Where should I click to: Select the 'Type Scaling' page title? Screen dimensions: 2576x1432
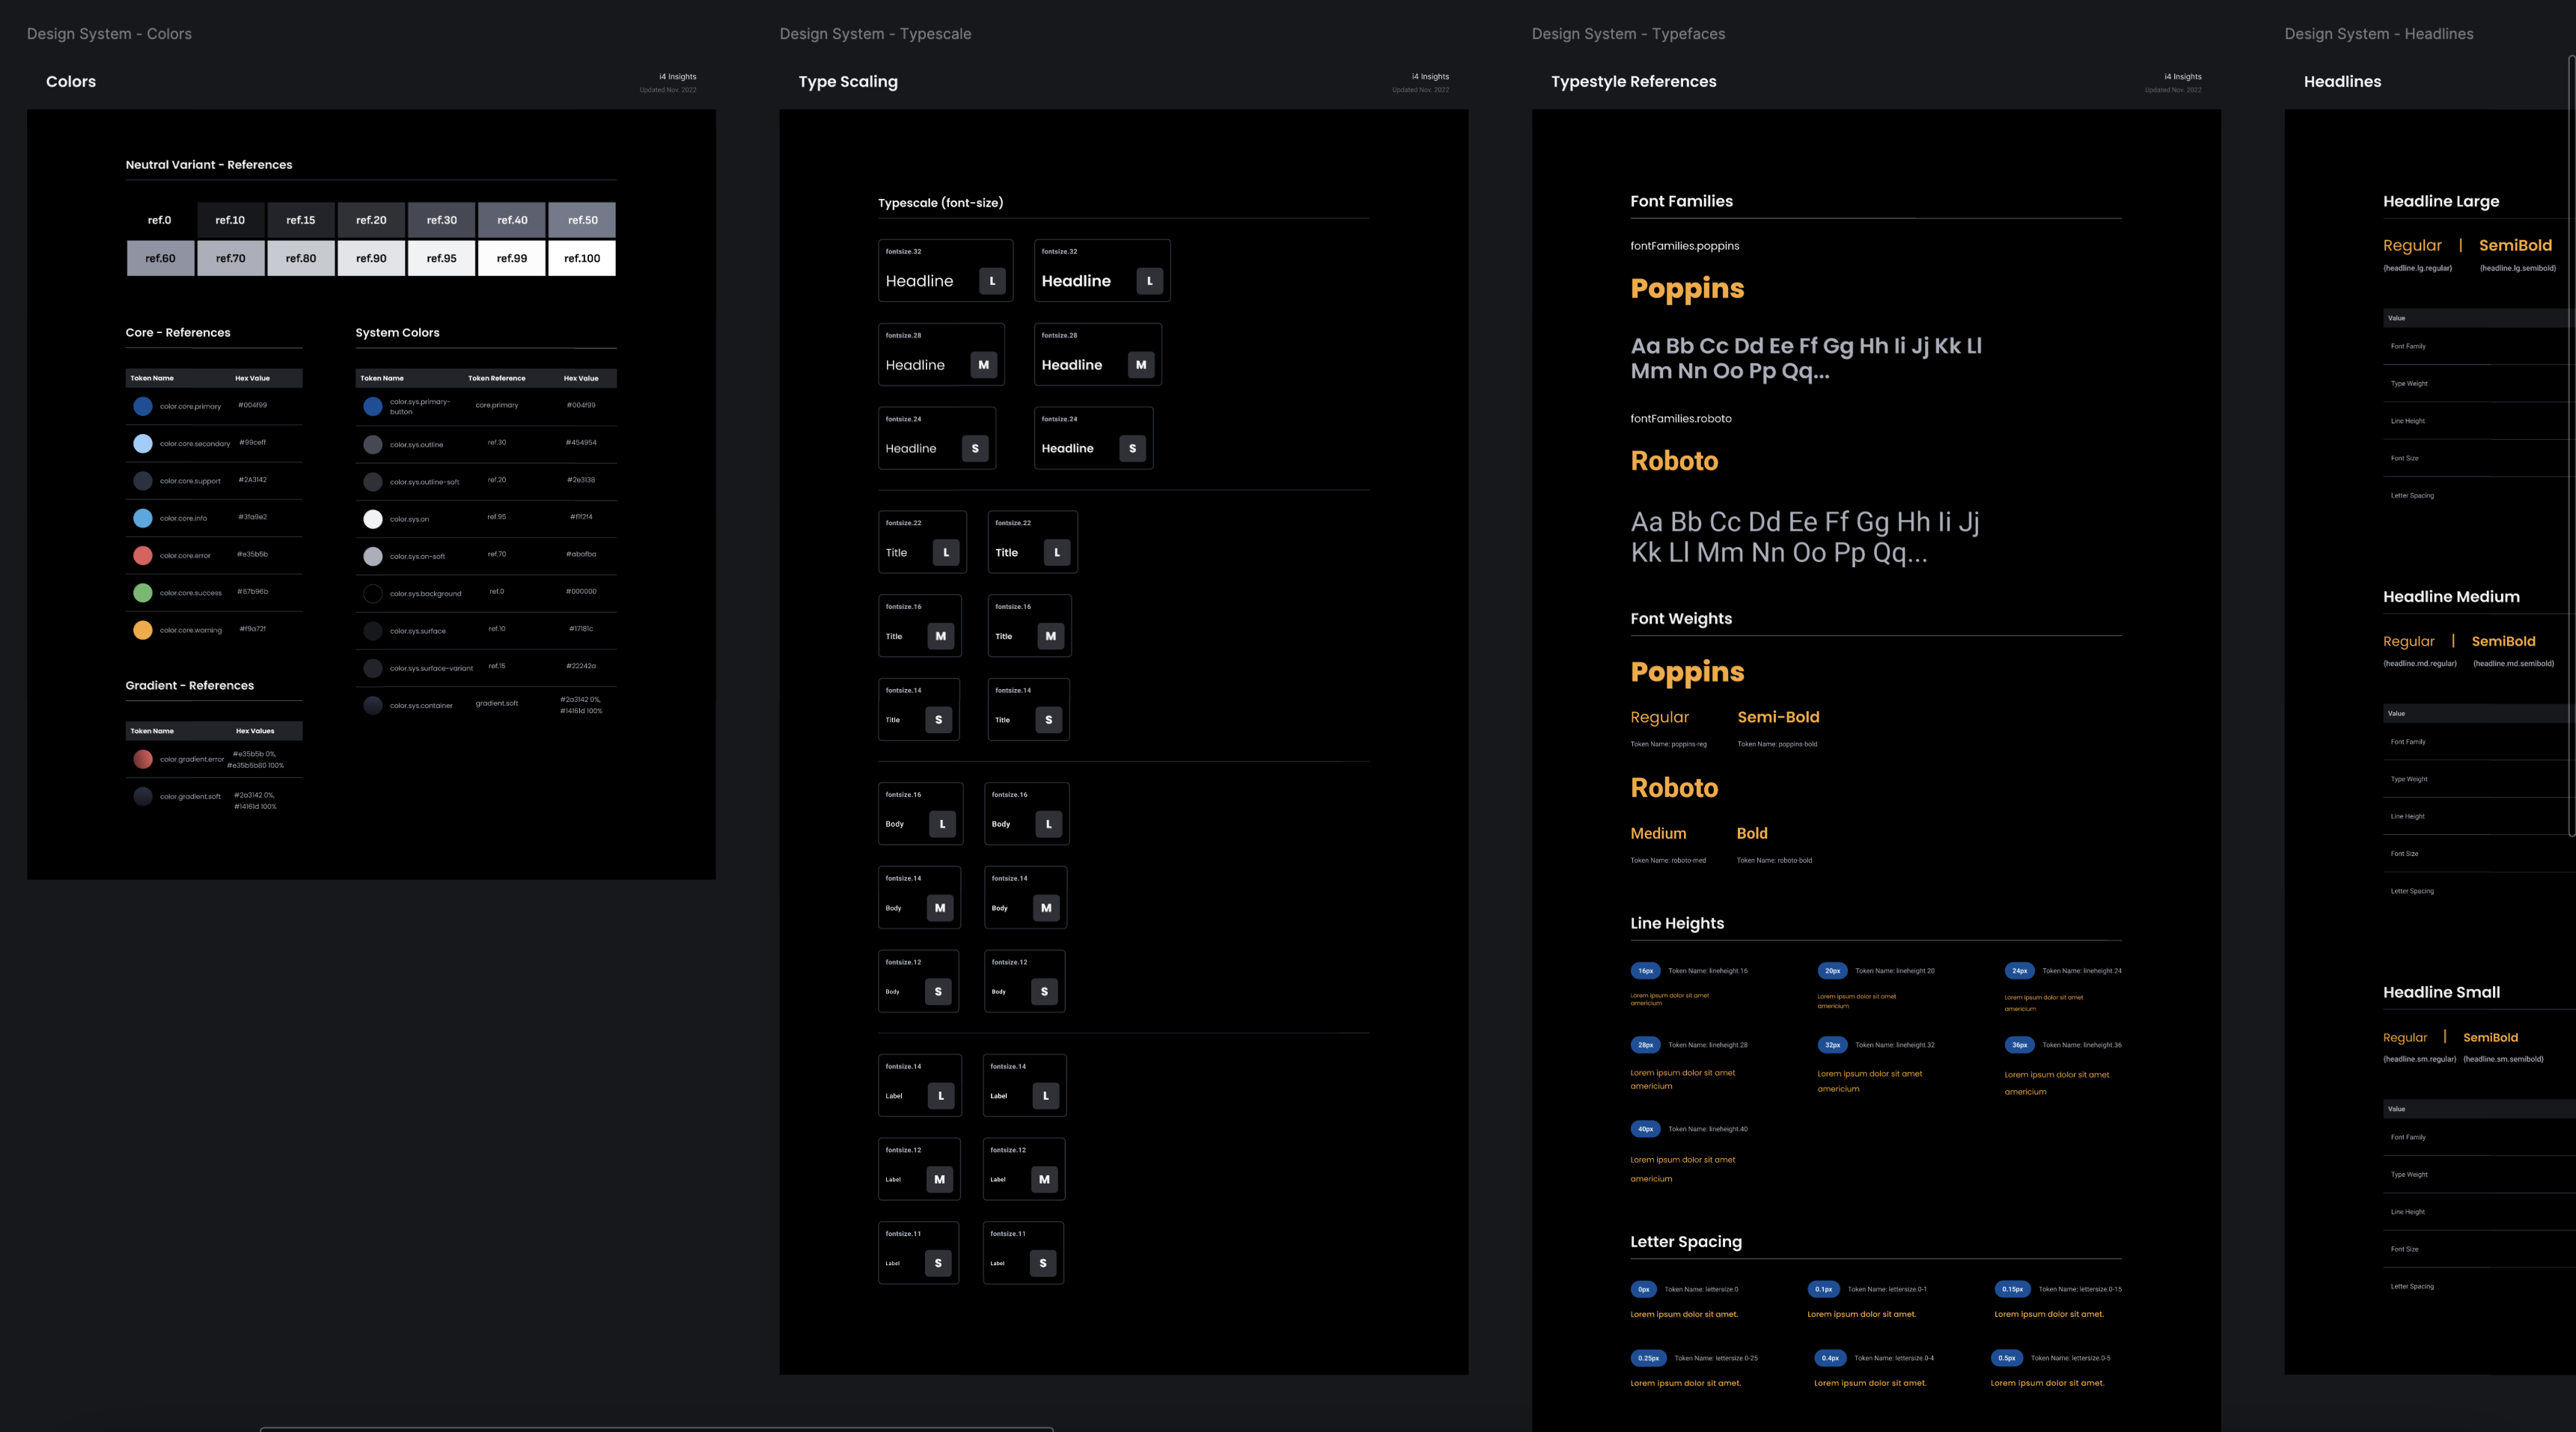848,82
